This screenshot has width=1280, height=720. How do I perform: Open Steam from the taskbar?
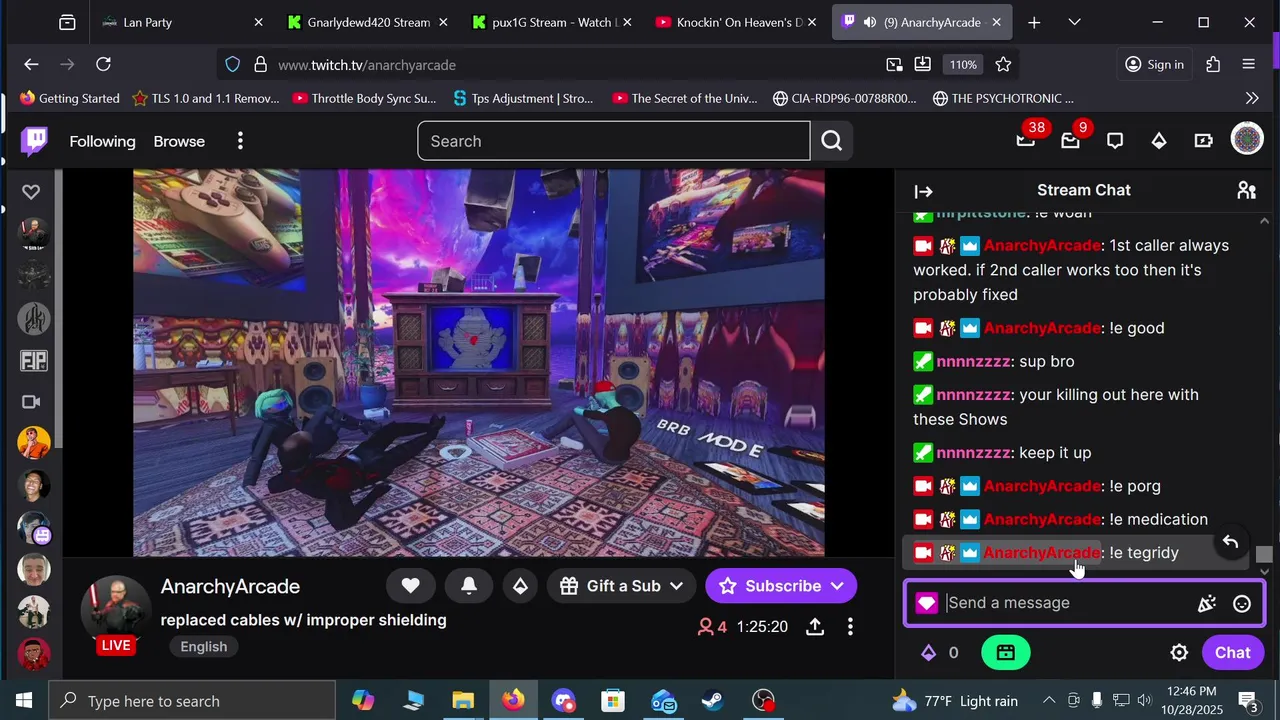[714, 701]
